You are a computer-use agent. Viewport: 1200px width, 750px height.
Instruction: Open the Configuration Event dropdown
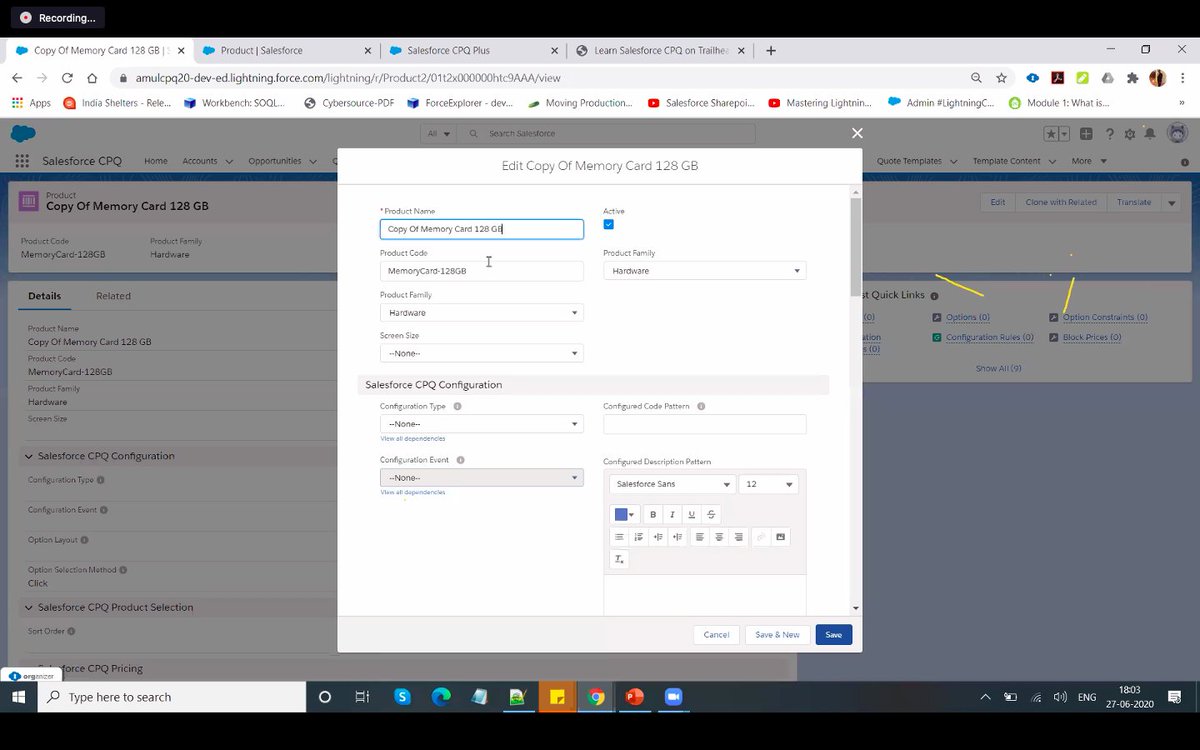click(x=481, y=478)
